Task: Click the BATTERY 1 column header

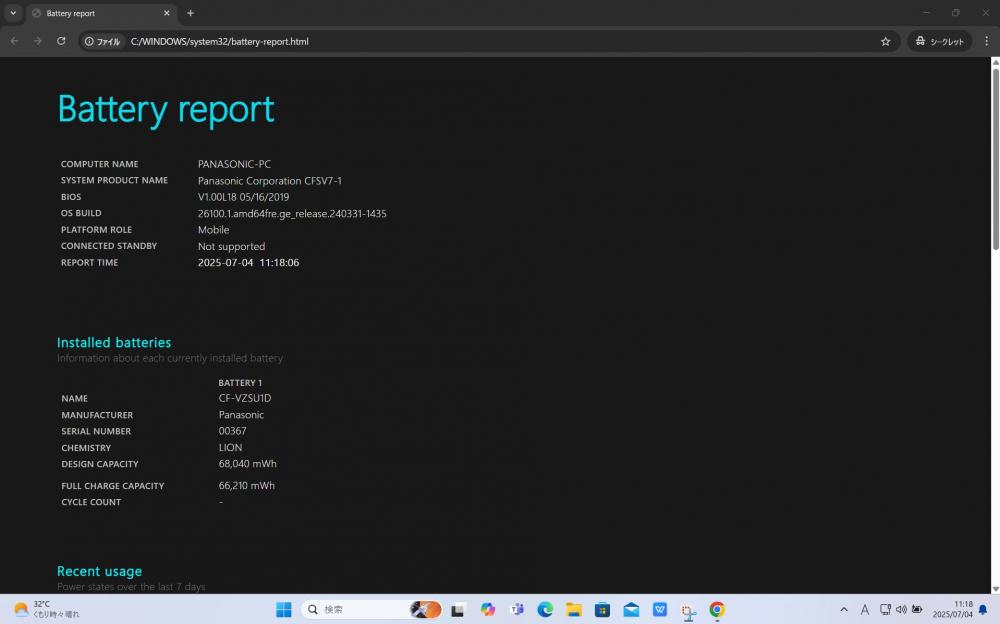Action: coord(240,383)
